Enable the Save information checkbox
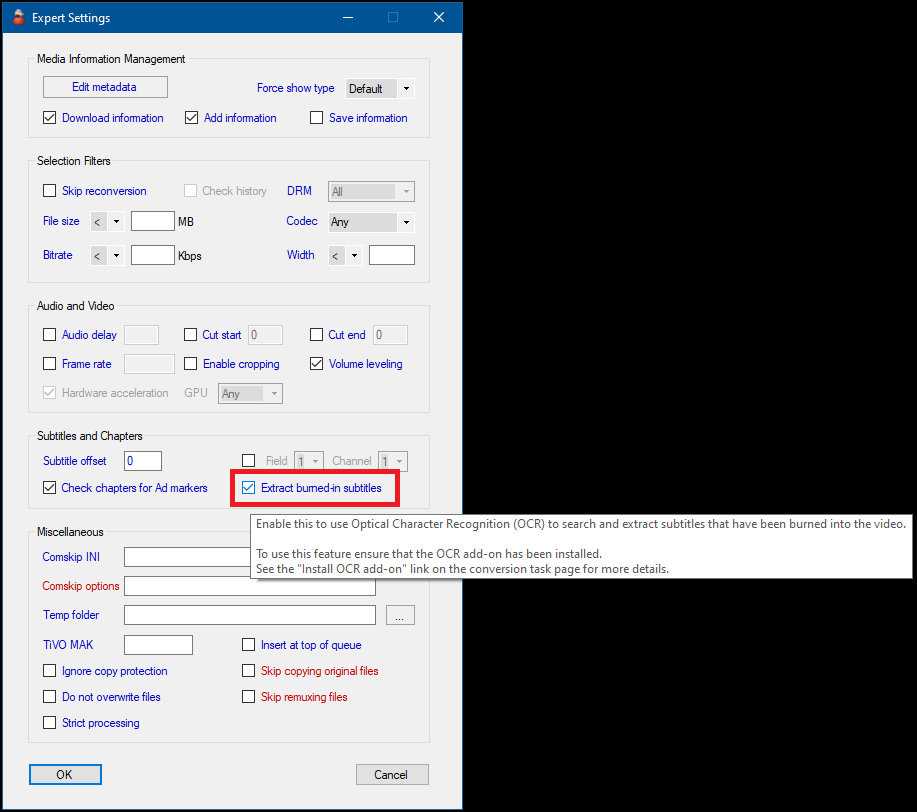Viewport: 917px width, 812px height. (x=317, y=118)
